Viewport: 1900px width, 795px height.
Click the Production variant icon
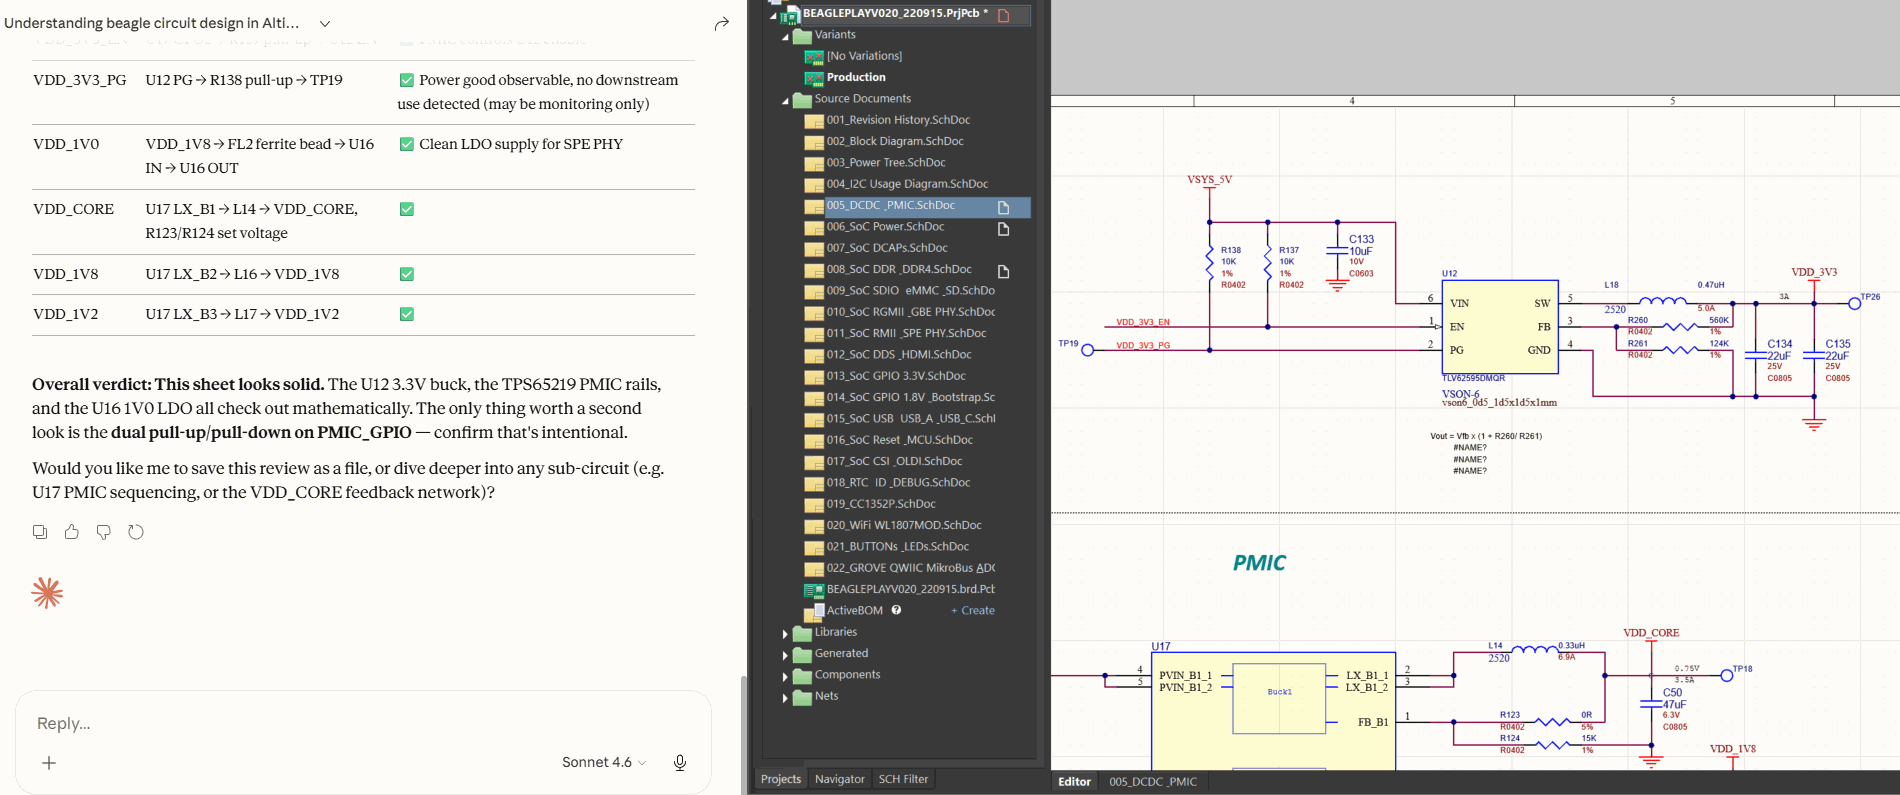point(814,78)
